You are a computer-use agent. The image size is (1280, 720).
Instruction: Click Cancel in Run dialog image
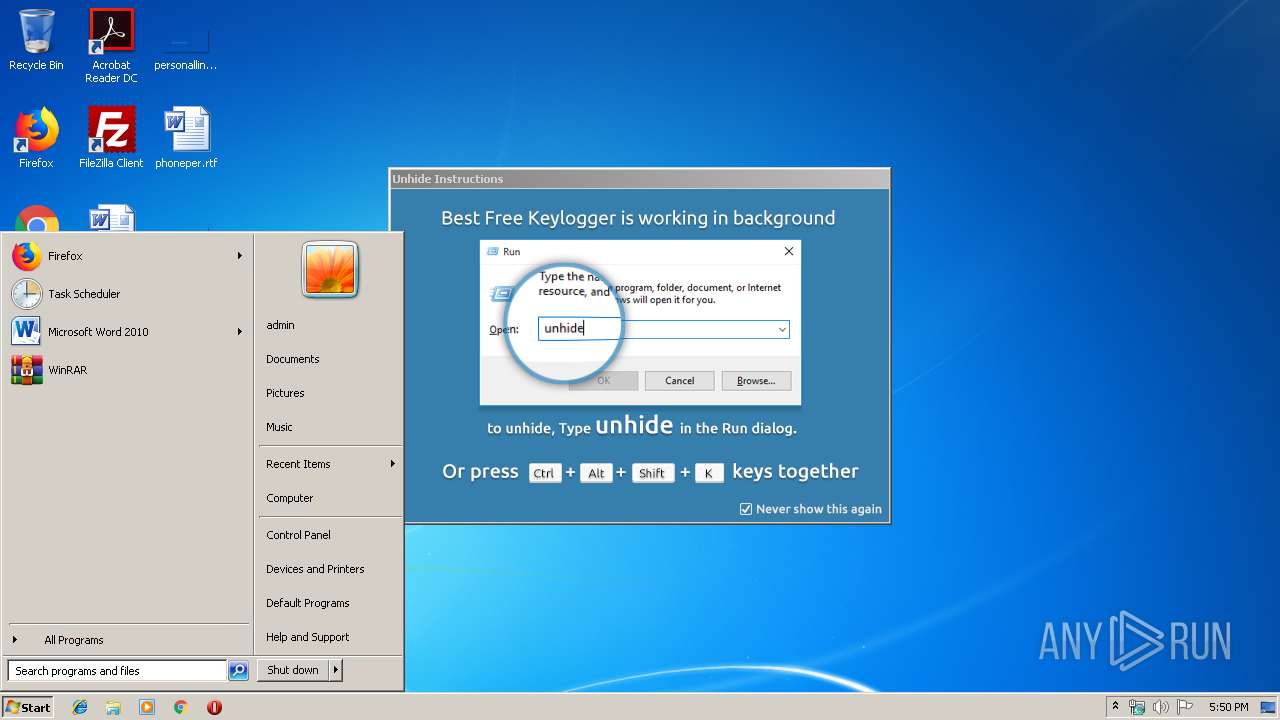pos(680,381)
